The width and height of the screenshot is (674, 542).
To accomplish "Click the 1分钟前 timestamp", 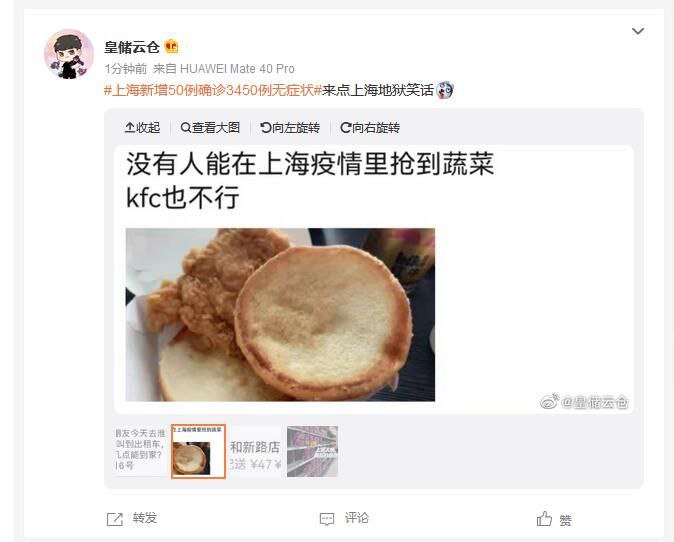I will 126,69.
